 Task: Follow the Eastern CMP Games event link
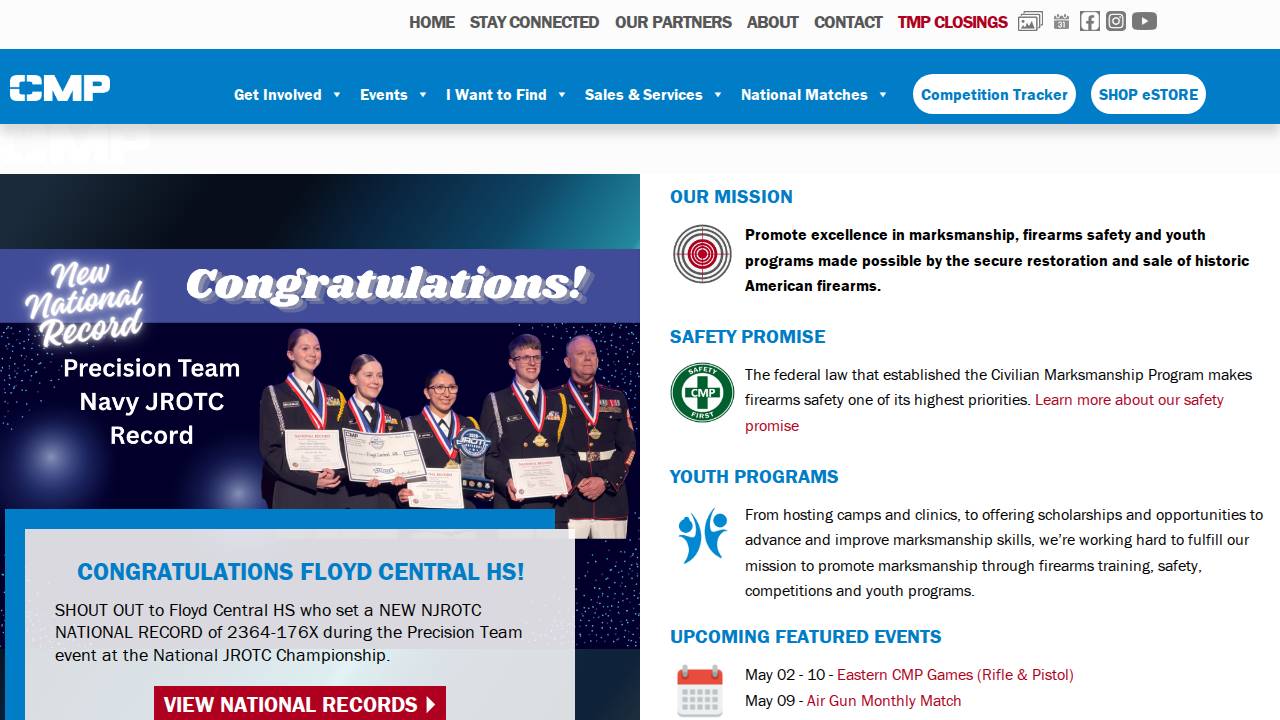pos(954,675)
